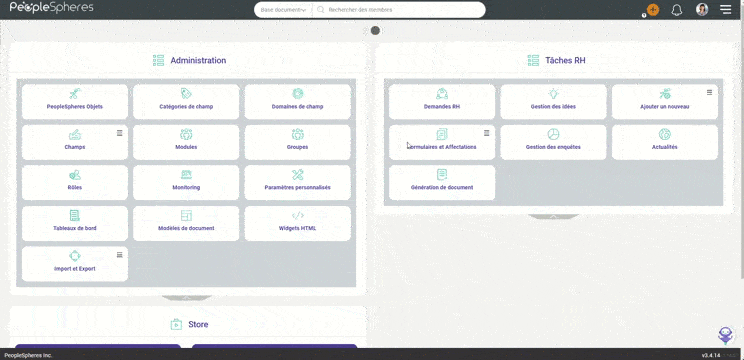Collapse the Administration section

coord(187,298)
